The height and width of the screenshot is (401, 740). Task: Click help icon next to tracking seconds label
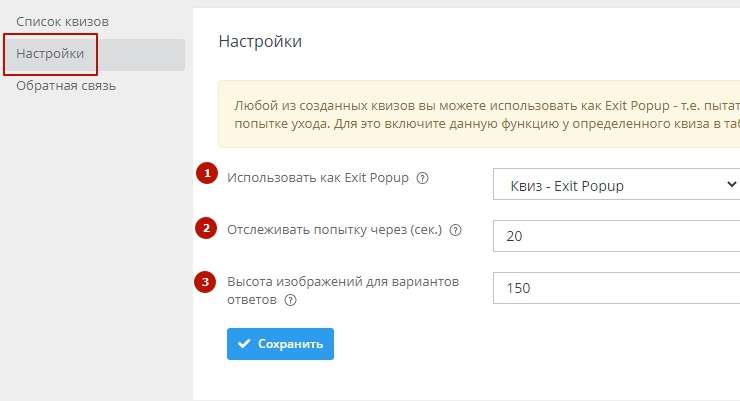click(456, 230)
